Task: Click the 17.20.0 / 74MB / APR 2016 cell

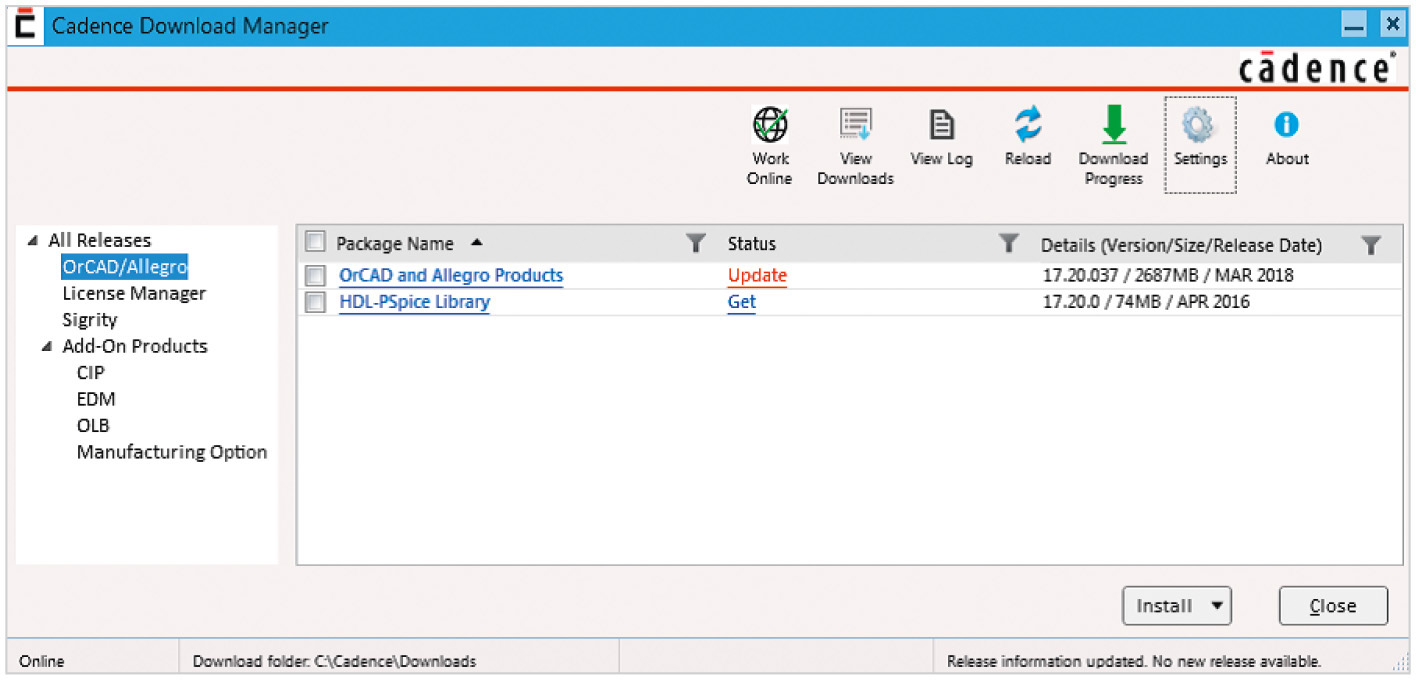Action: coord(1146,302)
